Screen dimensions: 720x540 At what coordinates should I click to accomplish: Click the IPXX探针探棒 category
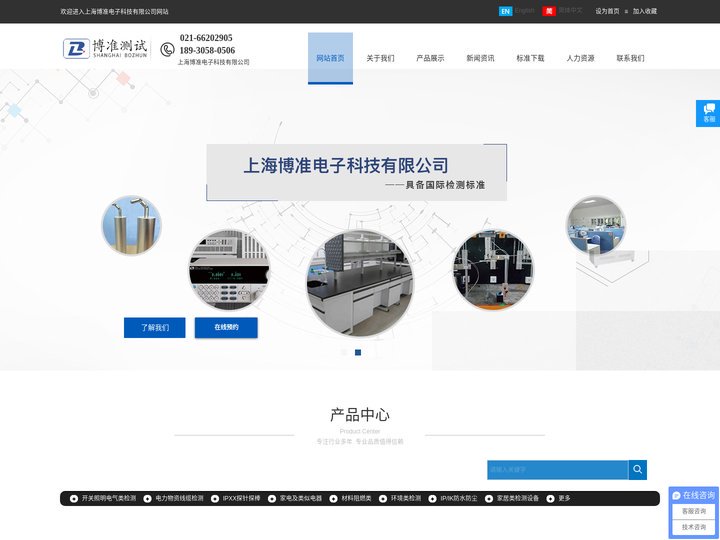coord(242,498)
